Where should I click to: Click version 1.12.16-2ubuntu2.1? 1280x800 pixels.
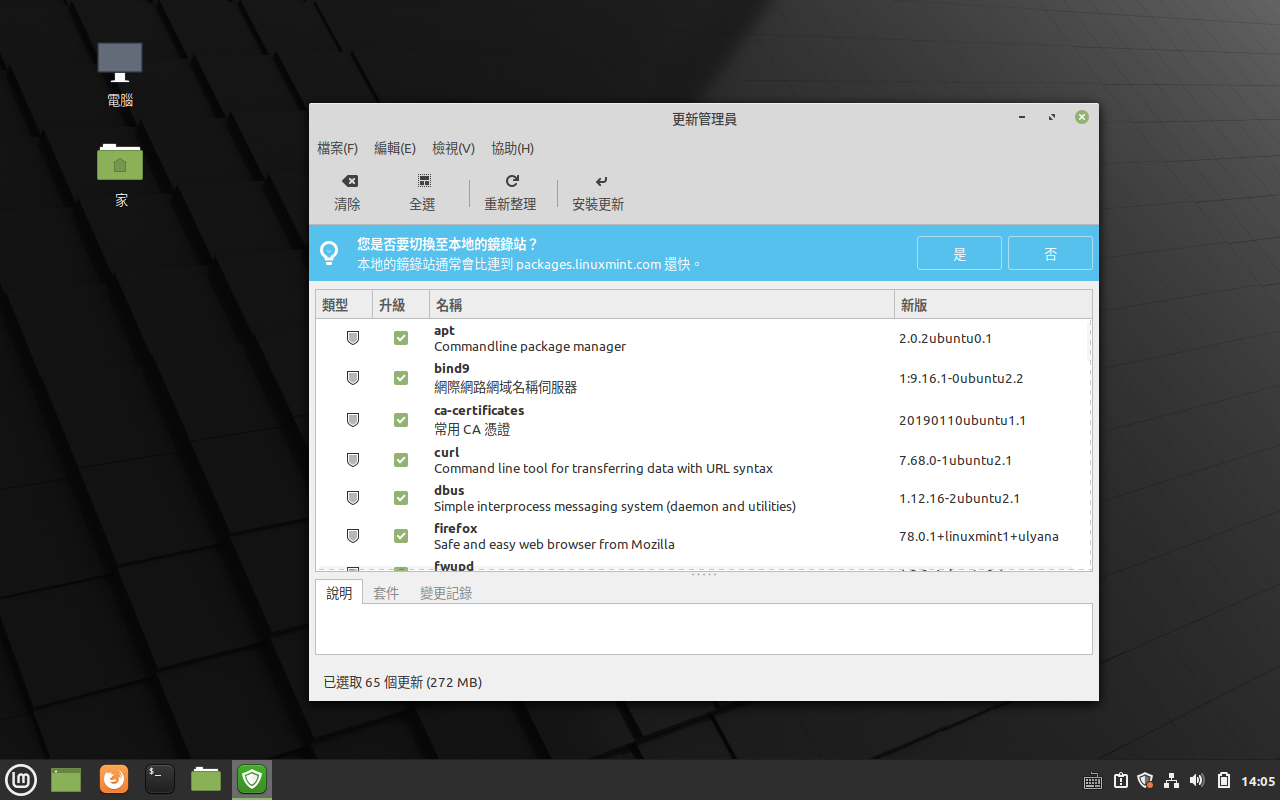coord(959,498)
